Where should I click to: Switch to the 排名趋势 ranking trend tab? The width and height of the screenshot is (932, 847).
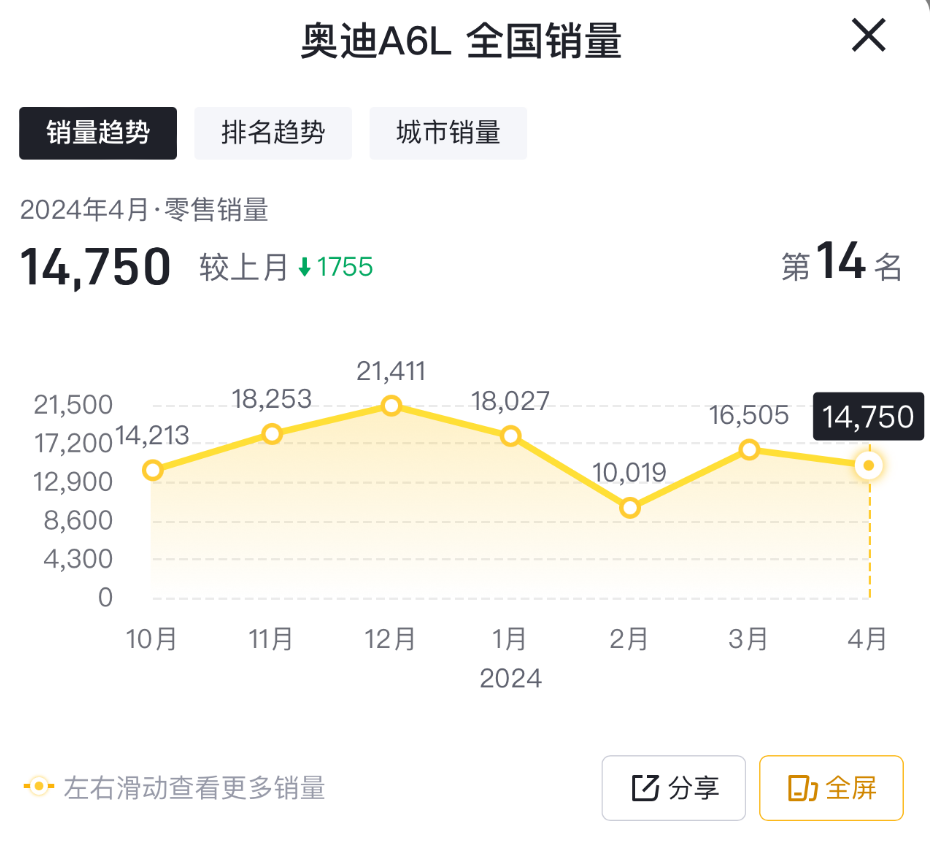point(273,133)
